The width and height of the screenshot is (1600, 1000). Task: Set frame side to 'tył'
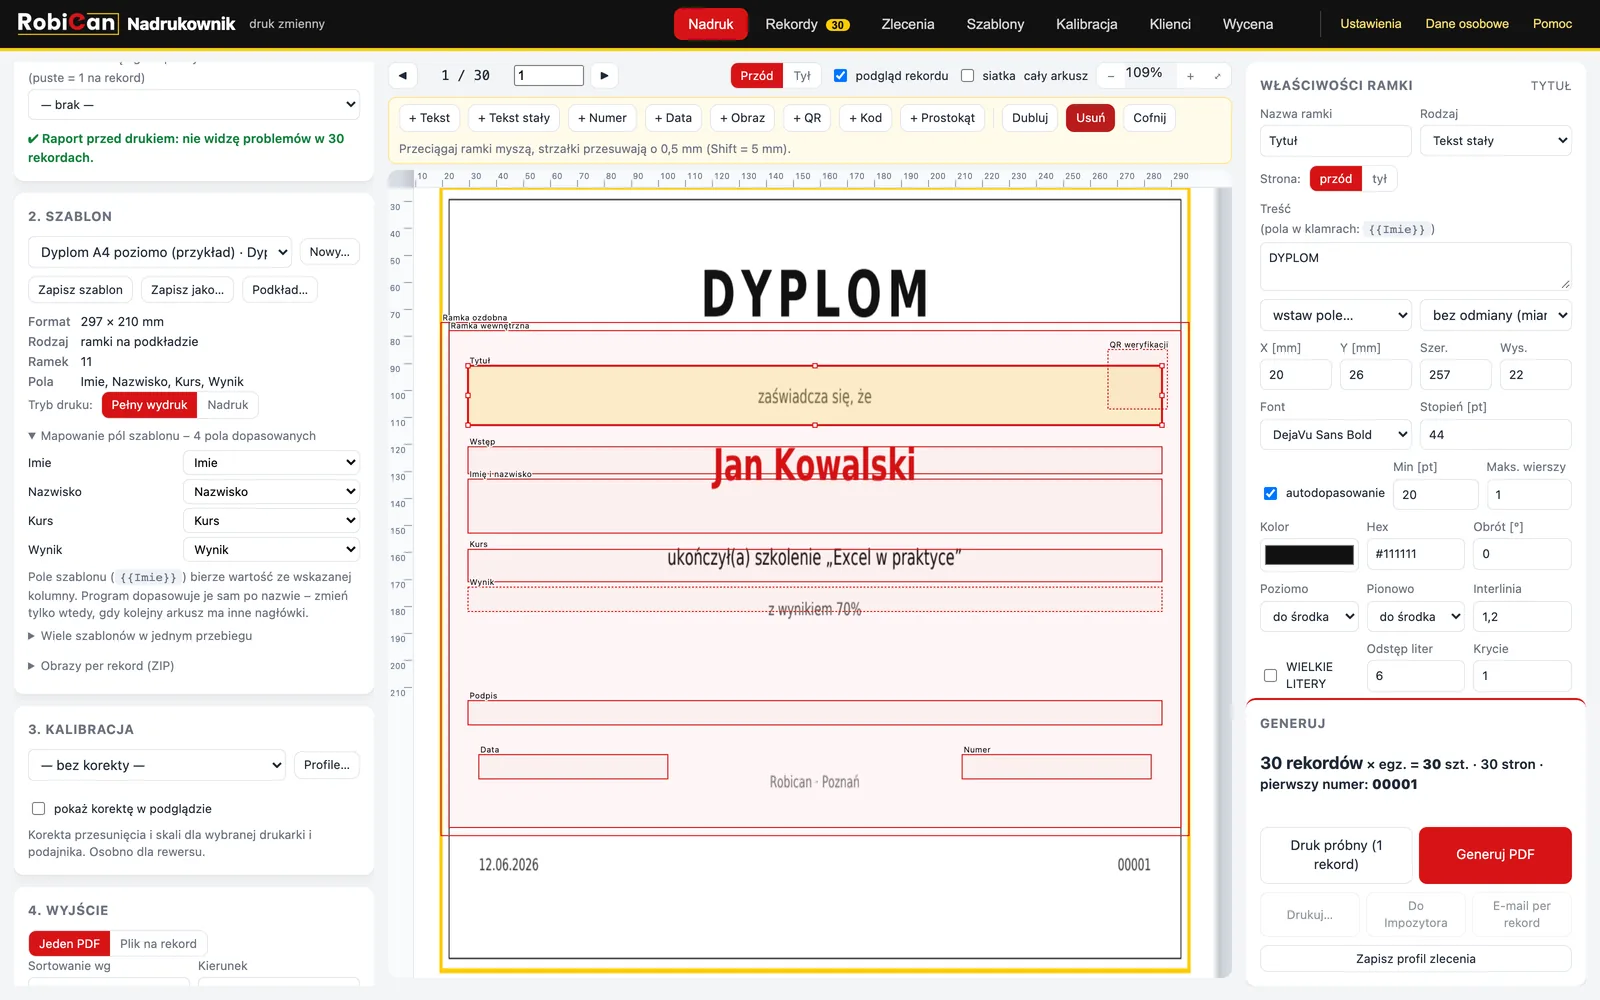coord(1379,179)
